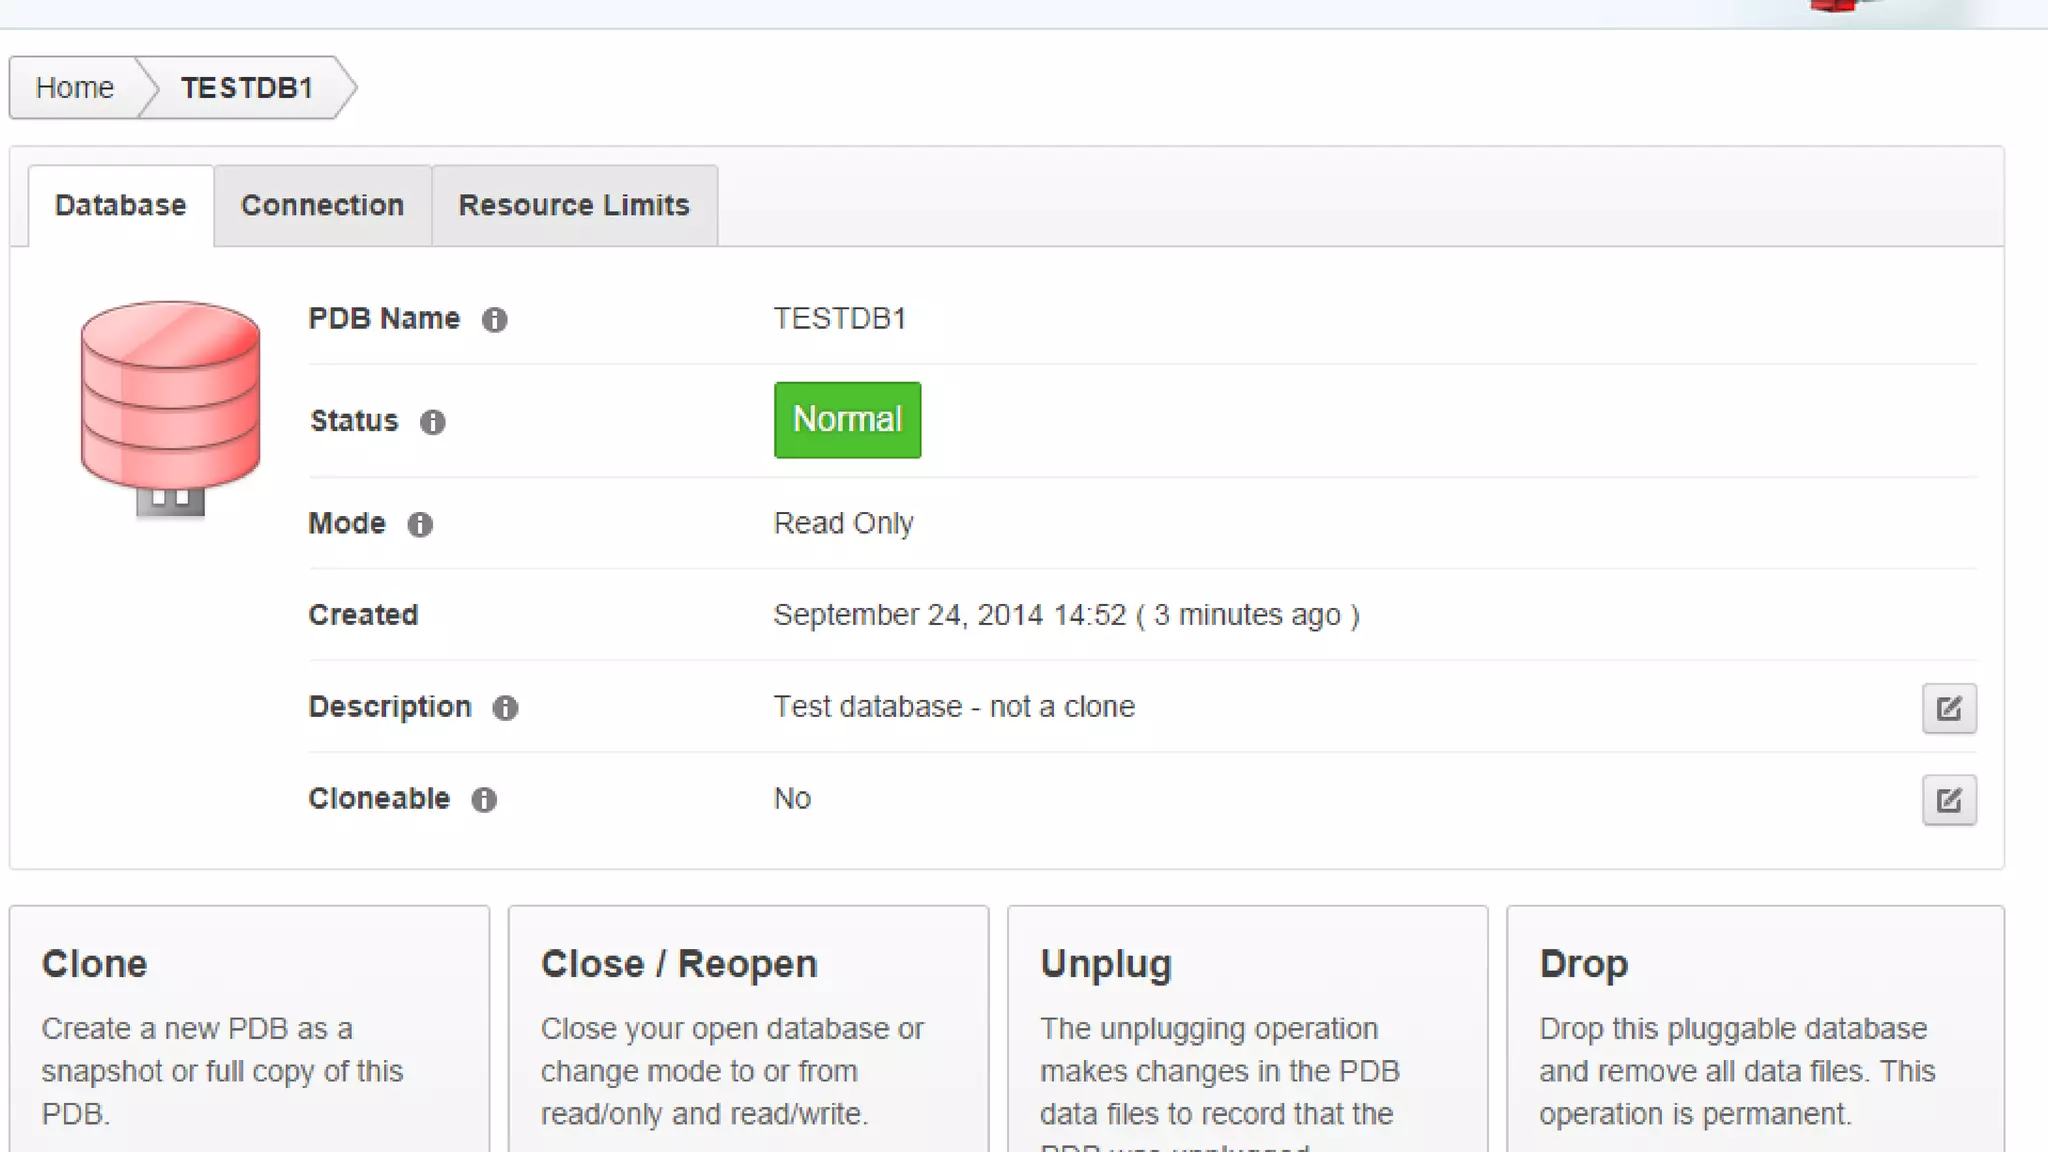Click the green Normal status badge
The width and height of the screenshot is (2048, 1152).
coord(847,420)
